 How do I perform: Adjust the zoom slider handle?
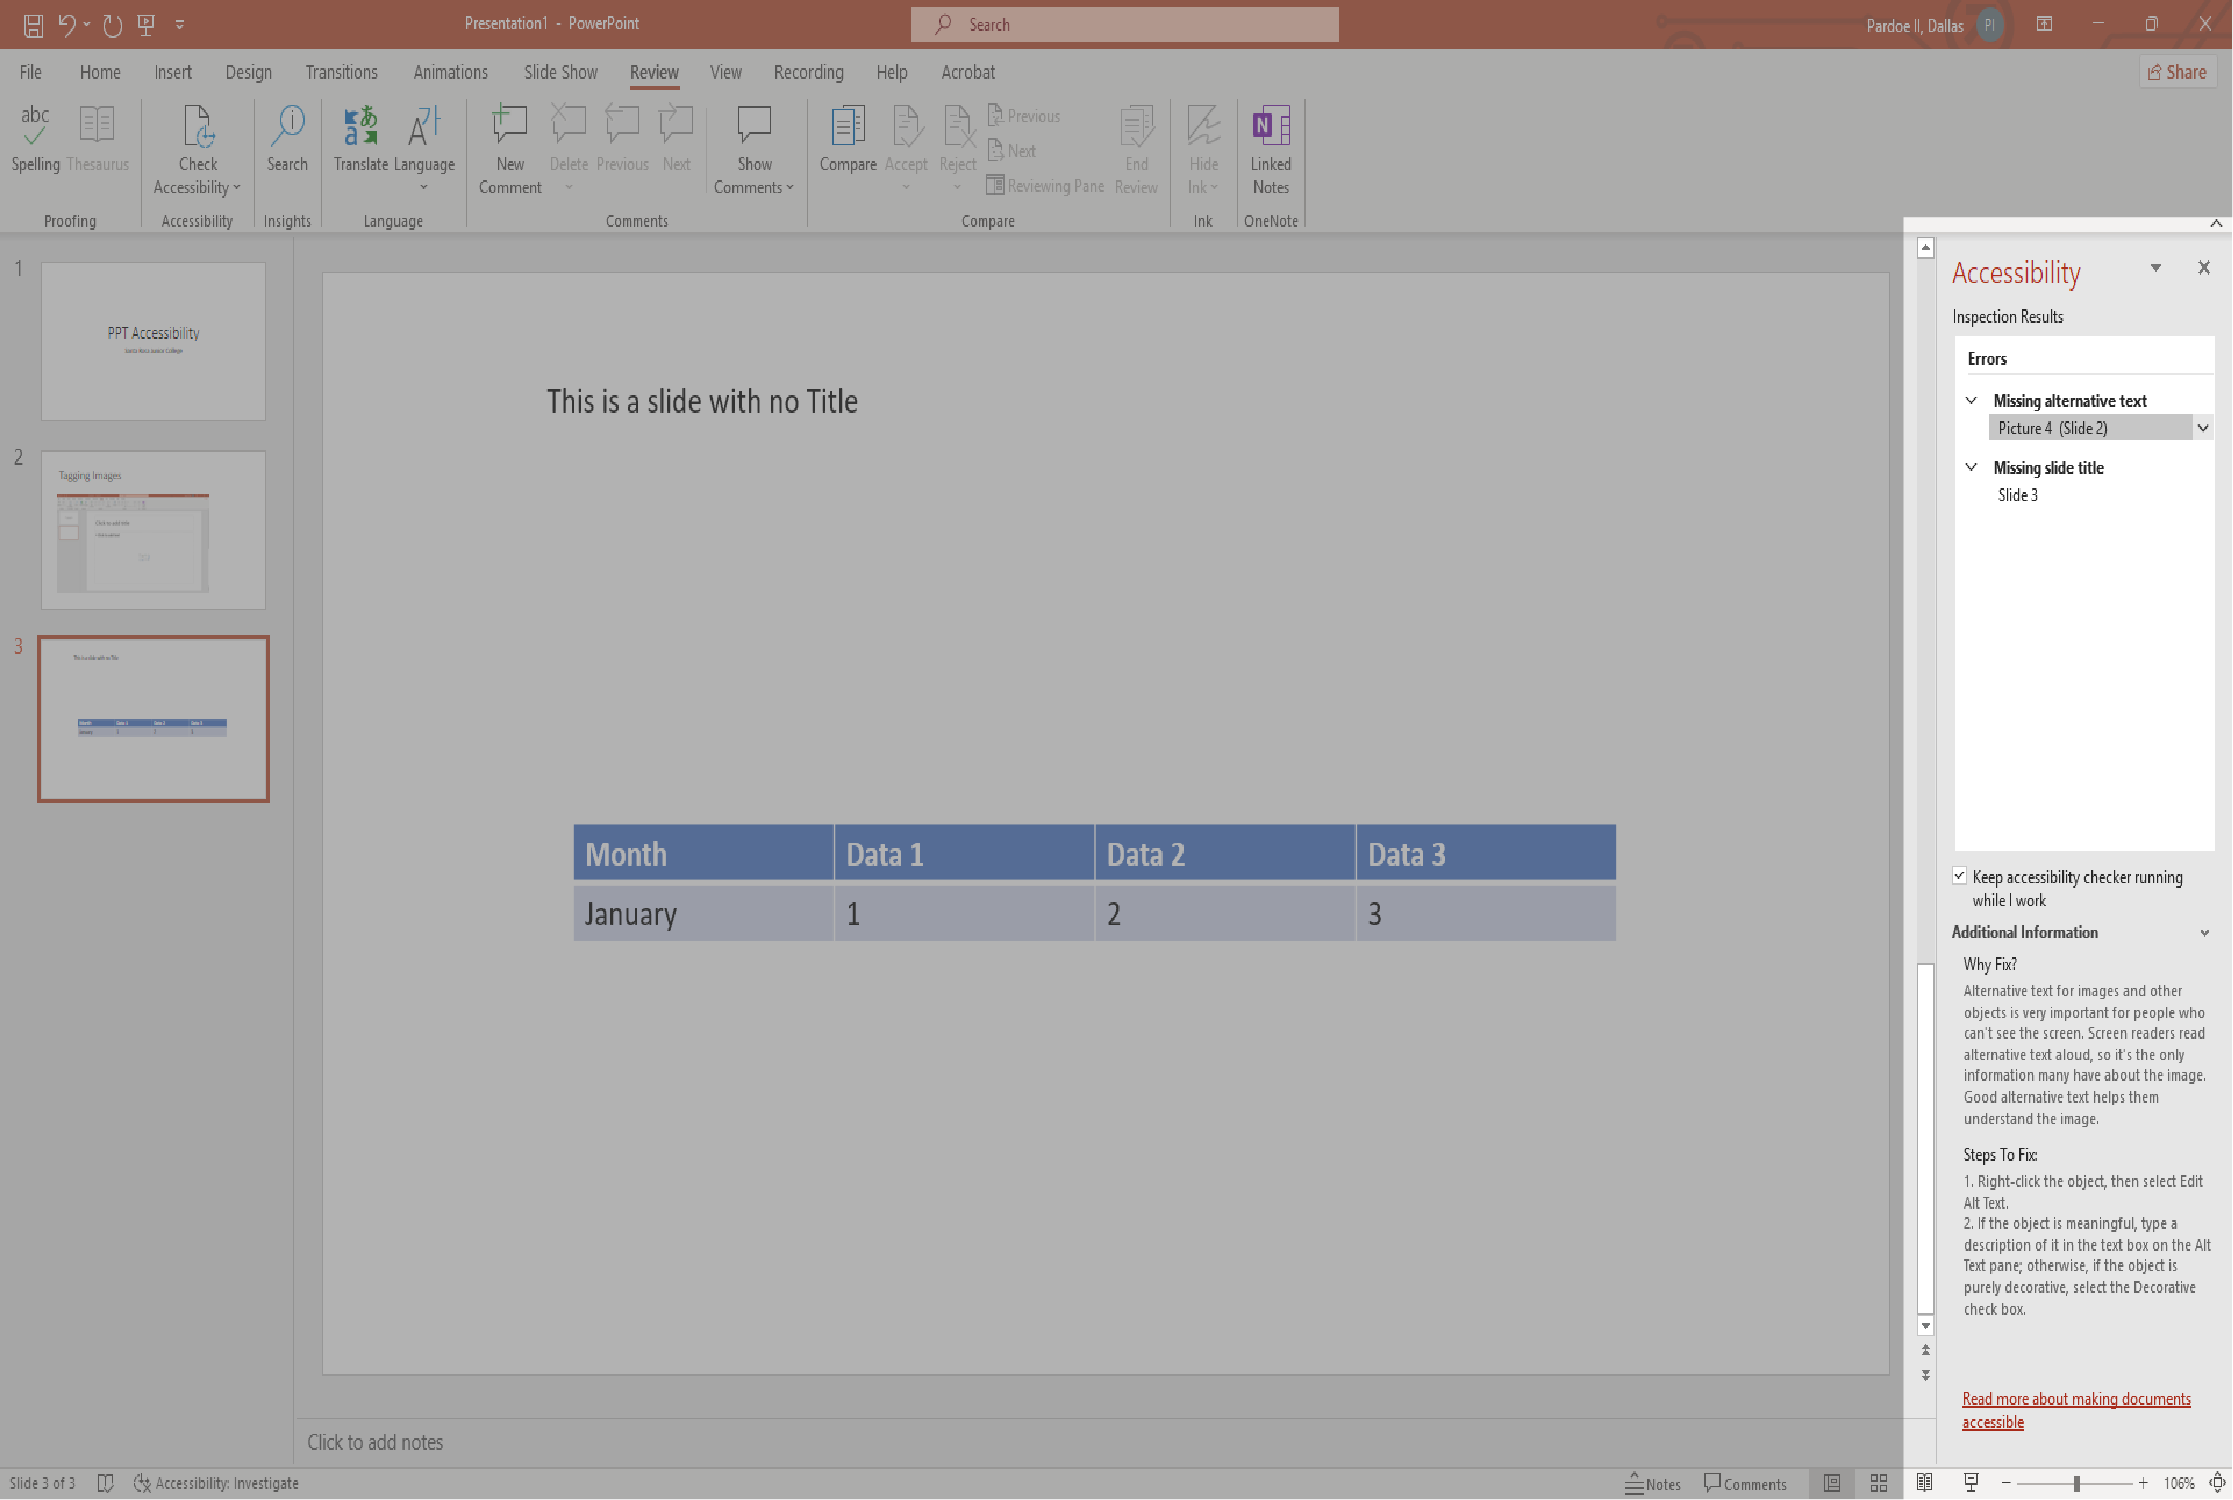[2077, 1483]
